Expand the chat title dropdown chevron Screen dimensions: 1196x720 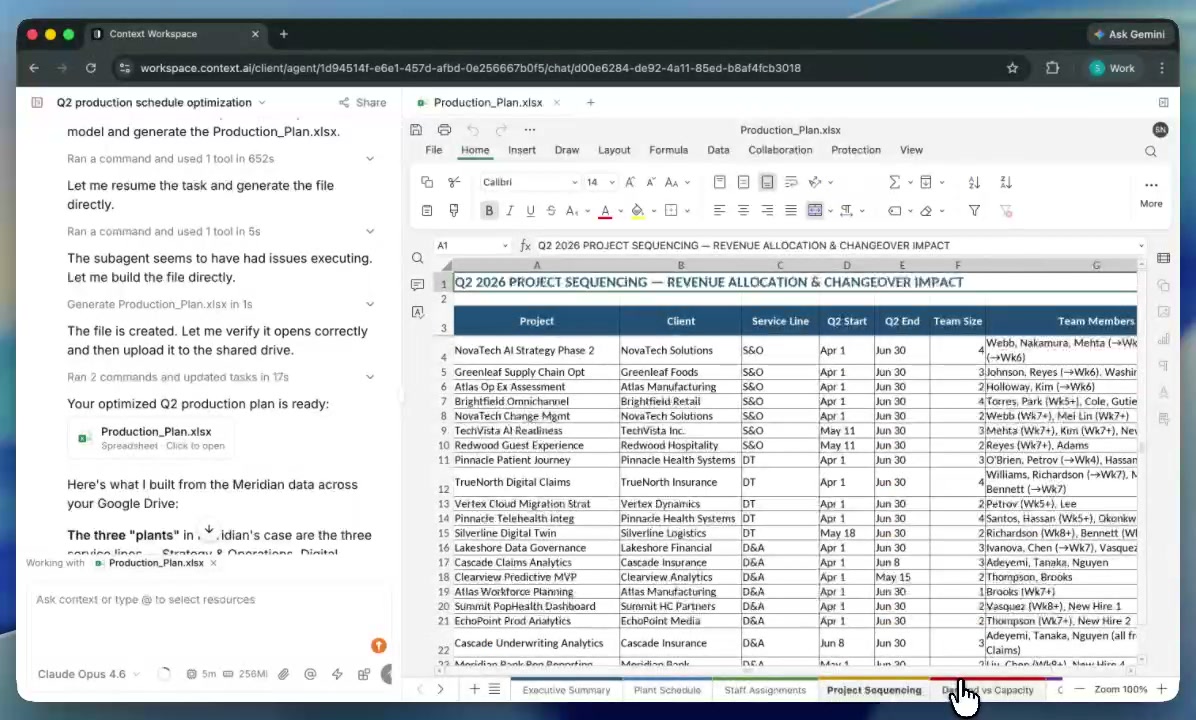pos(262,102)
